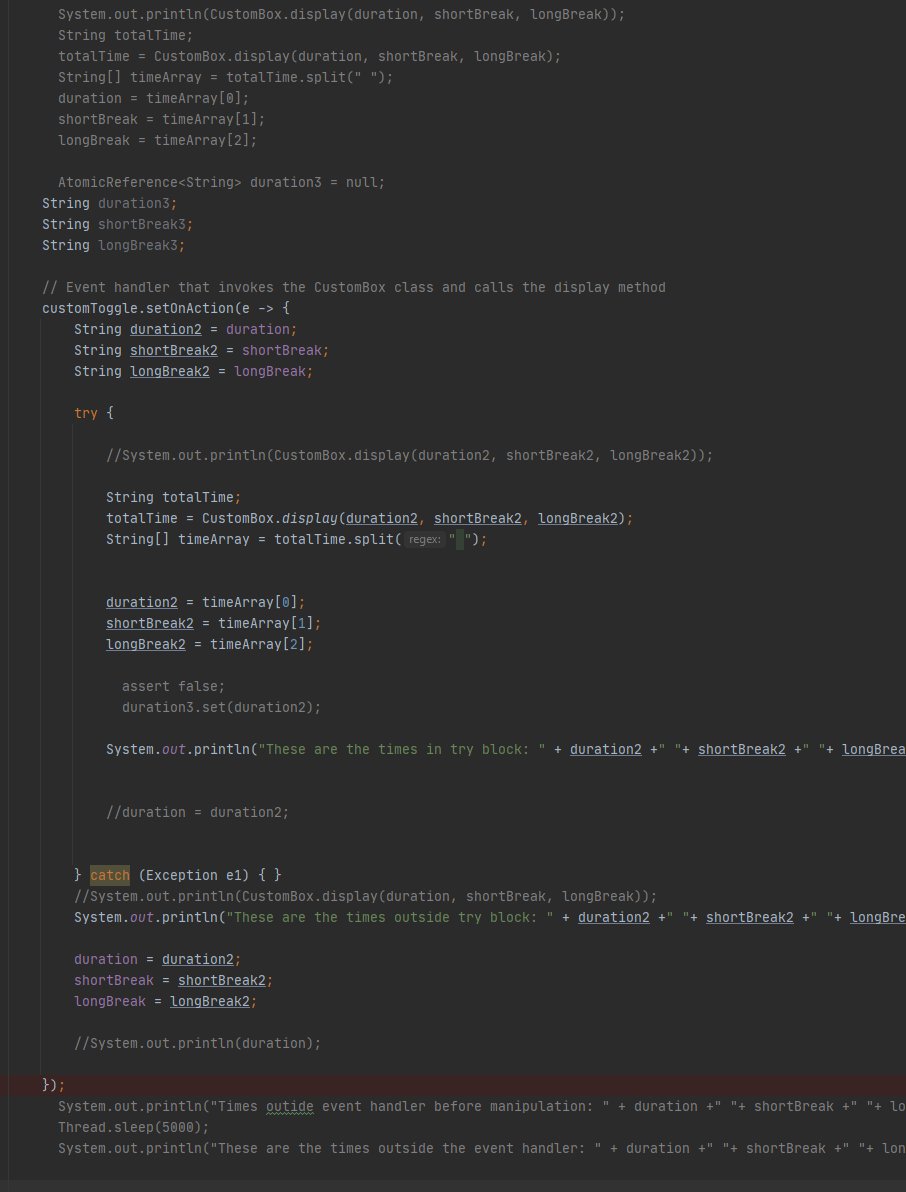Click the '(Exception e1)' catch parameter
Screen dimensions: 906x1192
coord(193,876)
